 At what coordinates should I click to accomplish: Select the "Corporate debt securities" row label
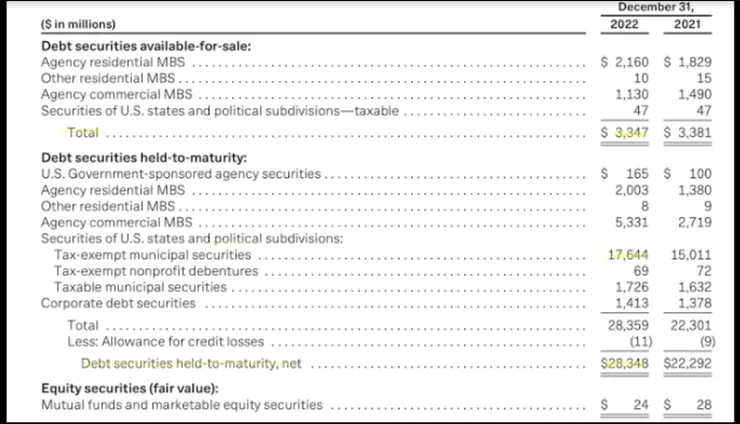(x=118, y=303)
